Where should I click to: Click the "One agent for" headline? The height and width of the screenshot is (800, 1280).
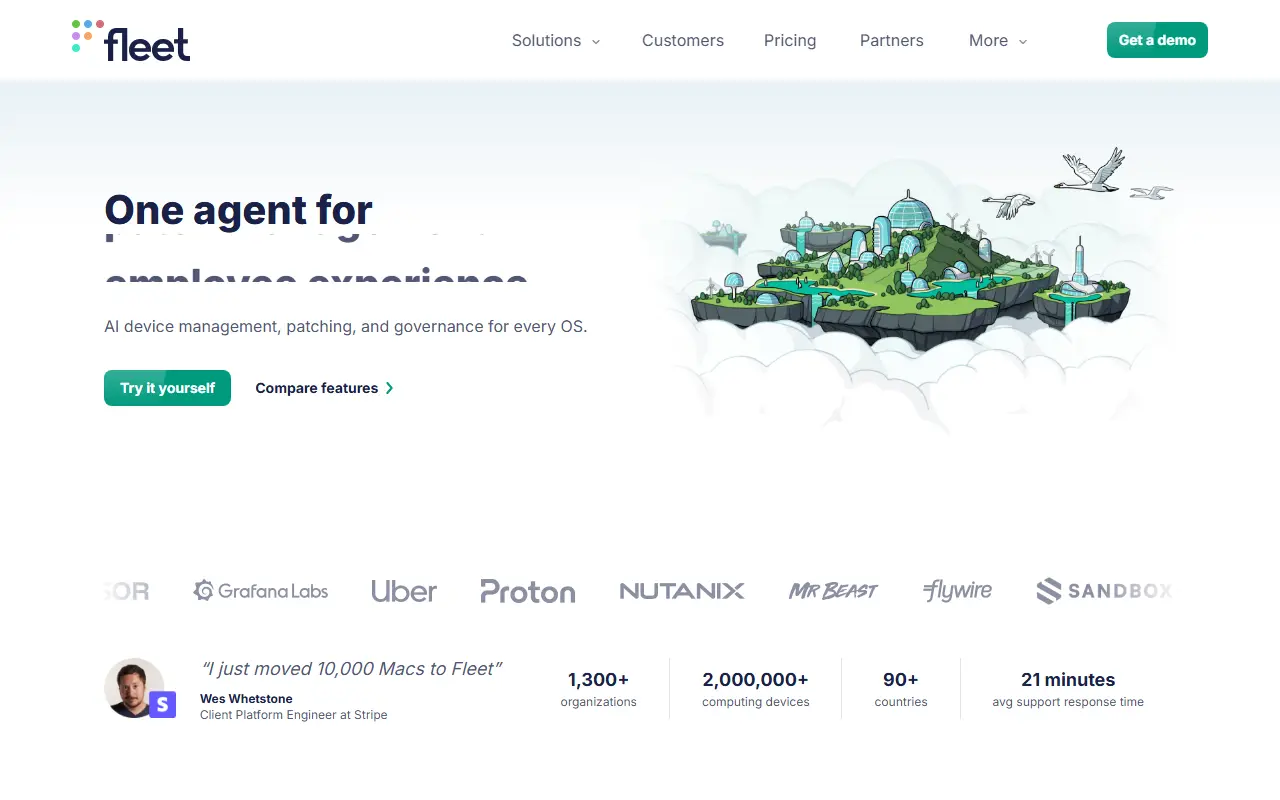238,210
